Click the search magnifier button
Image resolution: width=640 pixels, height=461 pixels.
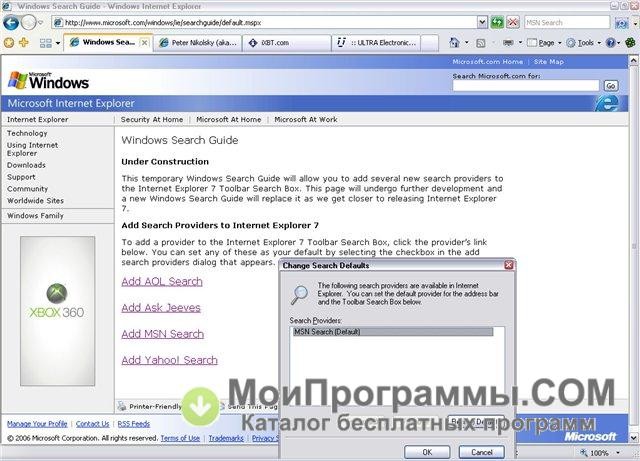click(620, 23)
